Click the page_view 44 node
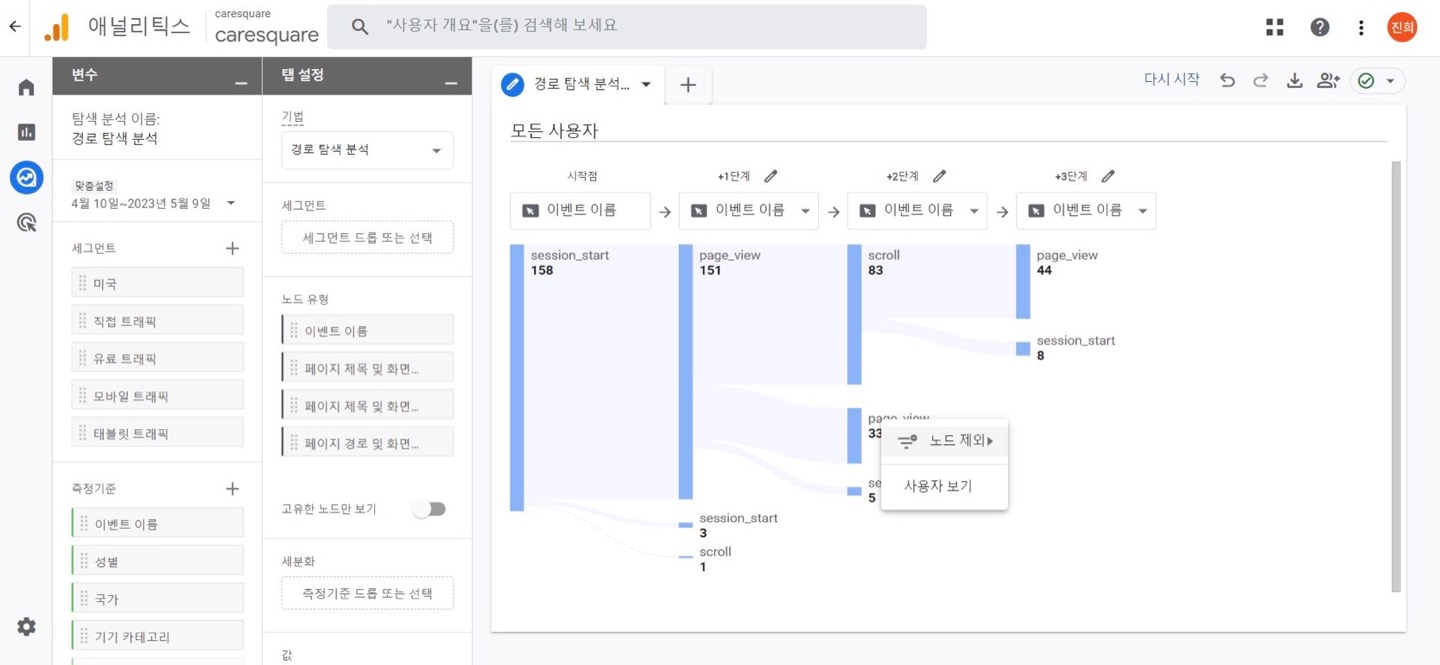This screenshot has width=1440, height=665. [1023, 282]
